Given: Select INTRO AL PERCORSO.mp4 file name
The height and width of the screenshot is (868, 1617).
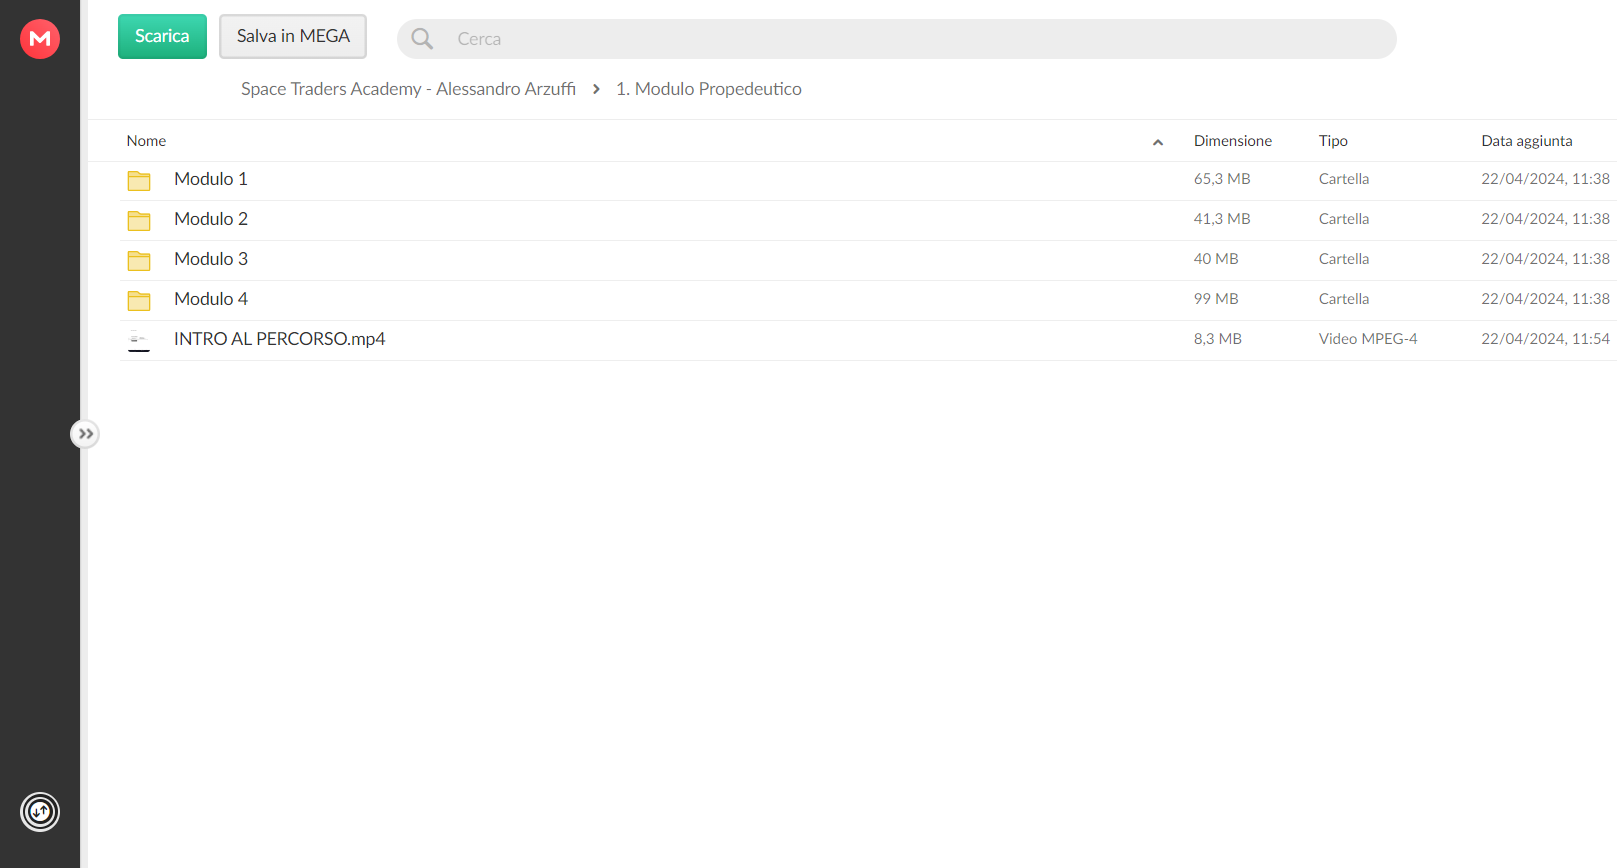Looking at the screenshot, I should point(280,339).
